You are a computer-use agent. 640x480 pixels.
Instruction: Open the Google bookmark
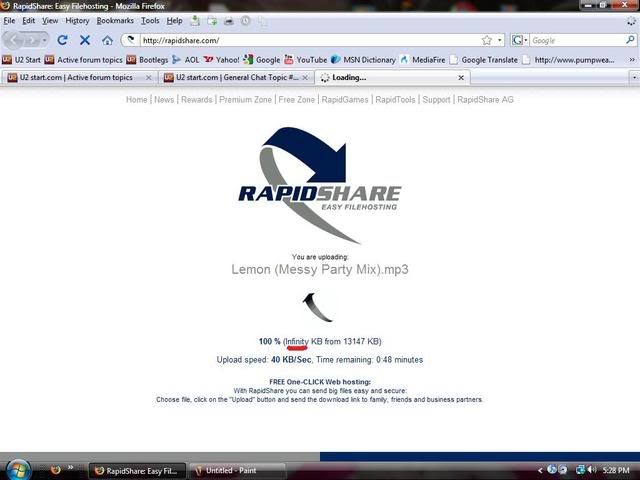point(261,60)
